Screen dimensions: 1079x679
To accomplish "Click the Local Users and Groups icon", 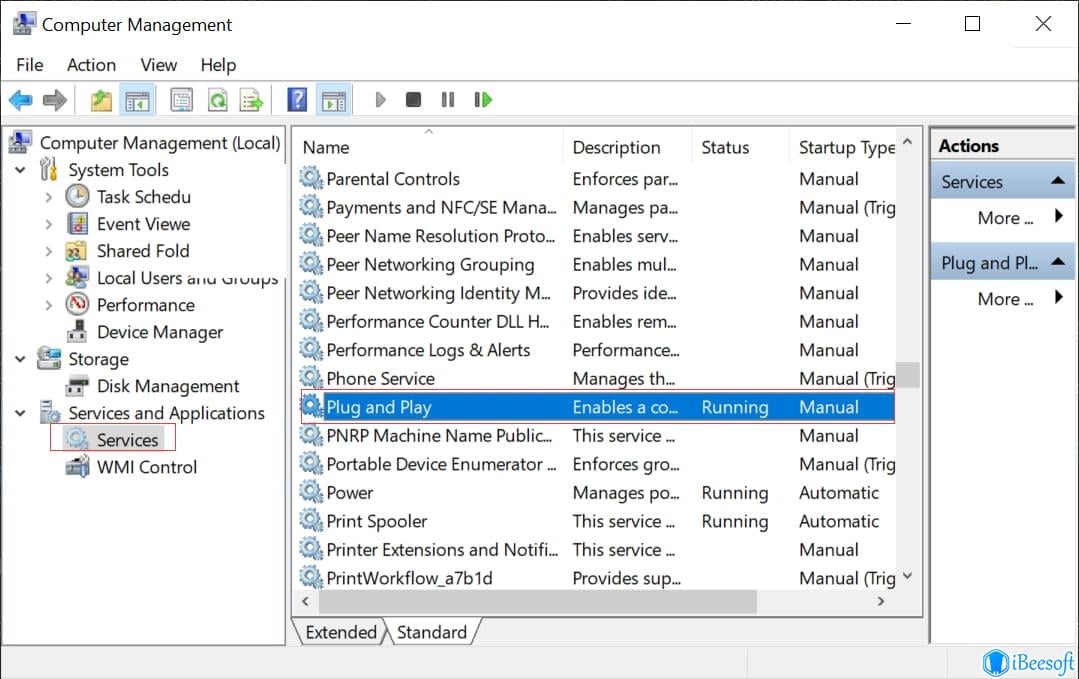I will pyautogui.click(x=76, y=277).
